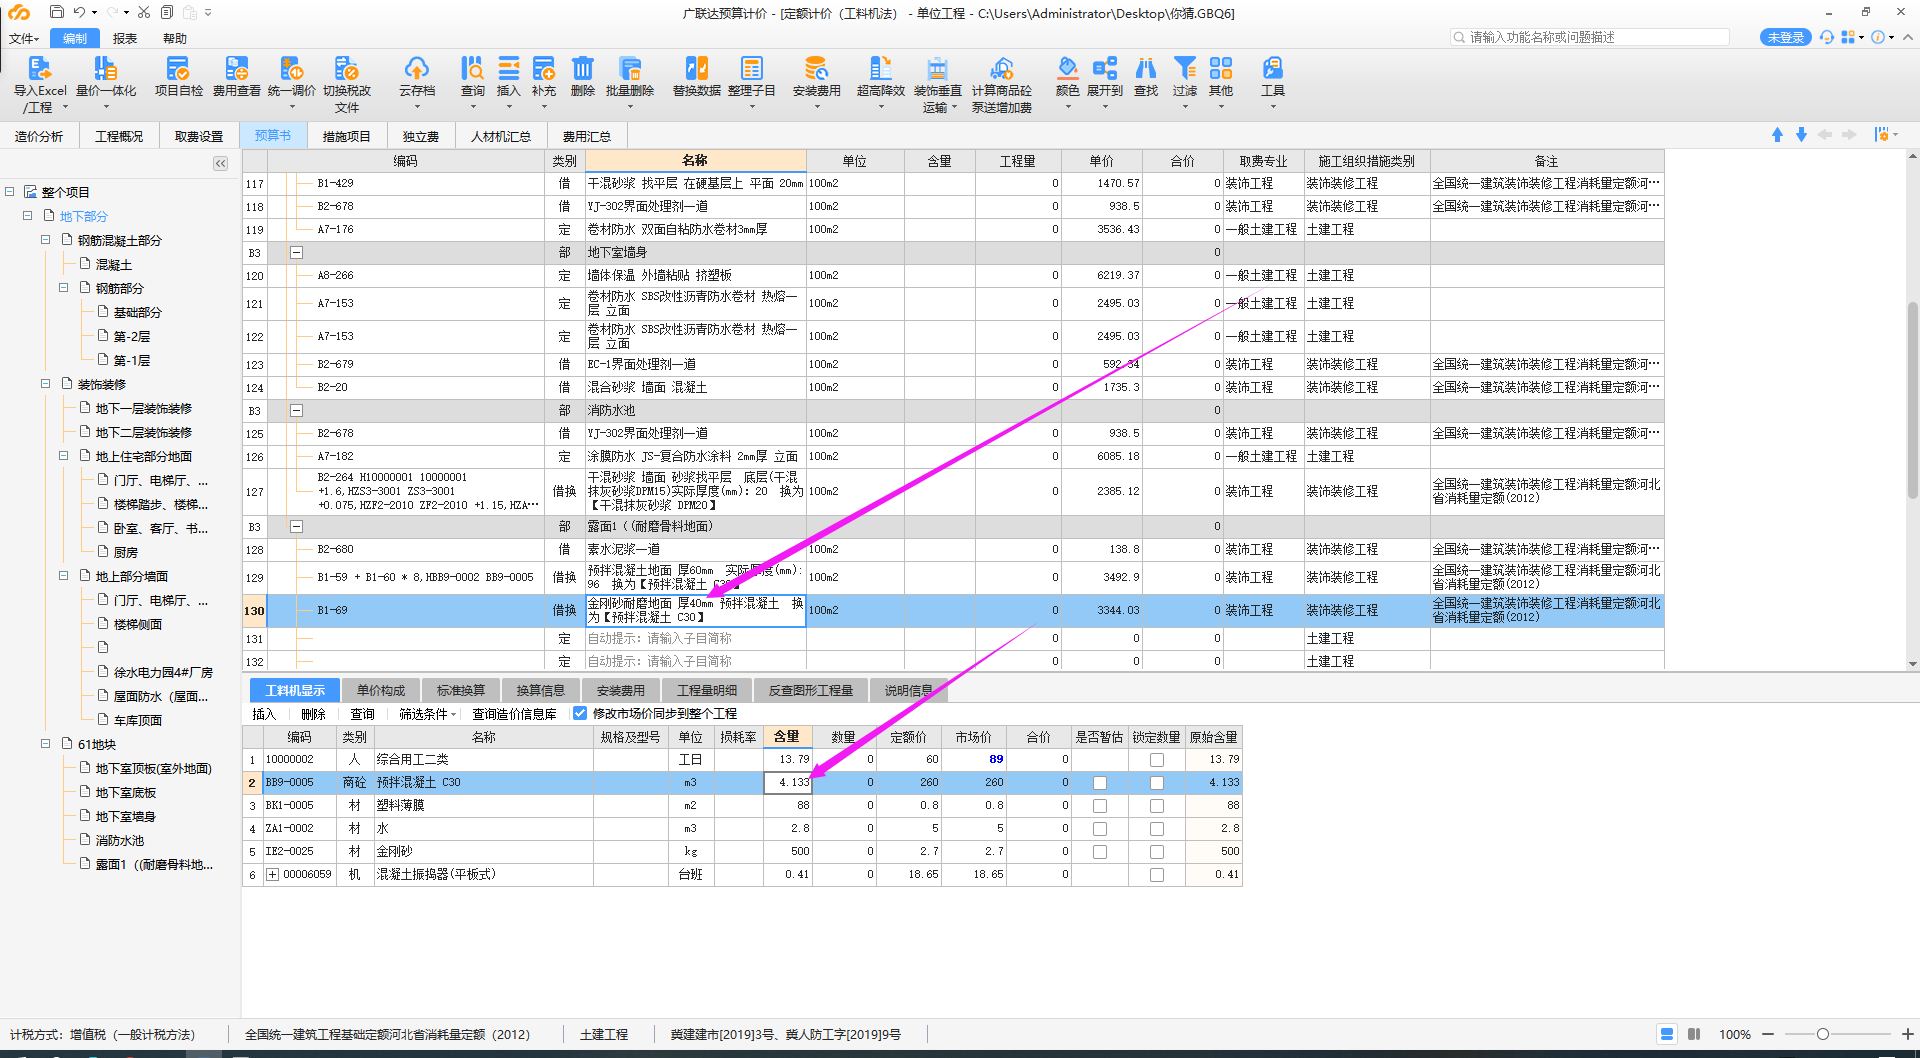Open the 工具 tools icon
This screenshot has width=1920, height=1058.
(x=1272, y=68)
